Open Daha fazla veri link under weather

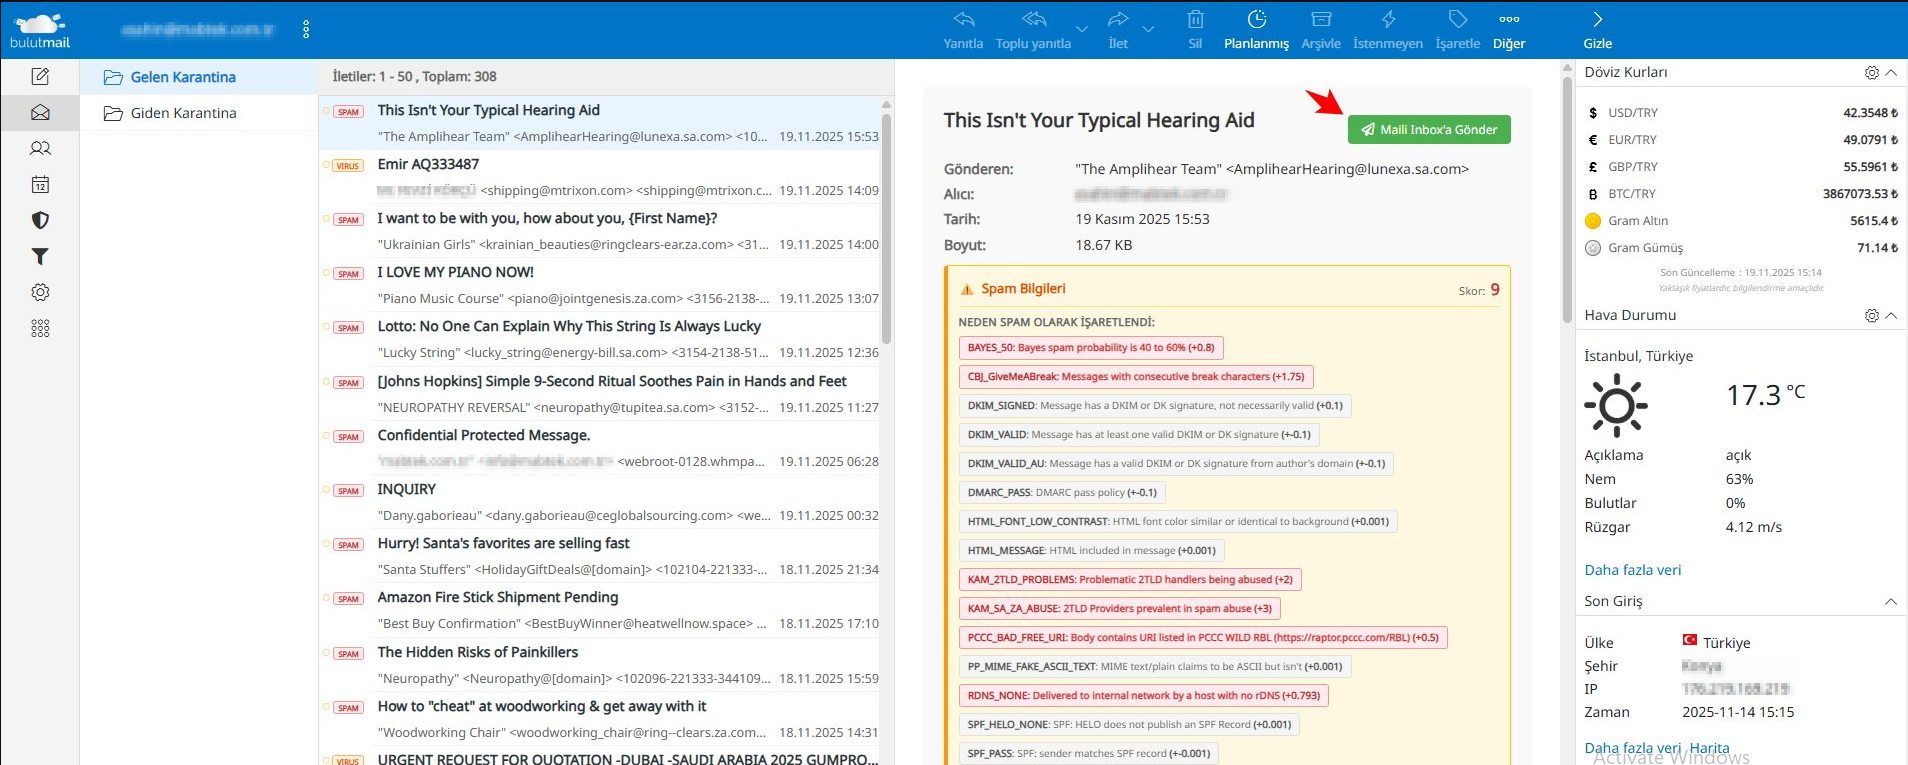click(x=1632, y=570)
